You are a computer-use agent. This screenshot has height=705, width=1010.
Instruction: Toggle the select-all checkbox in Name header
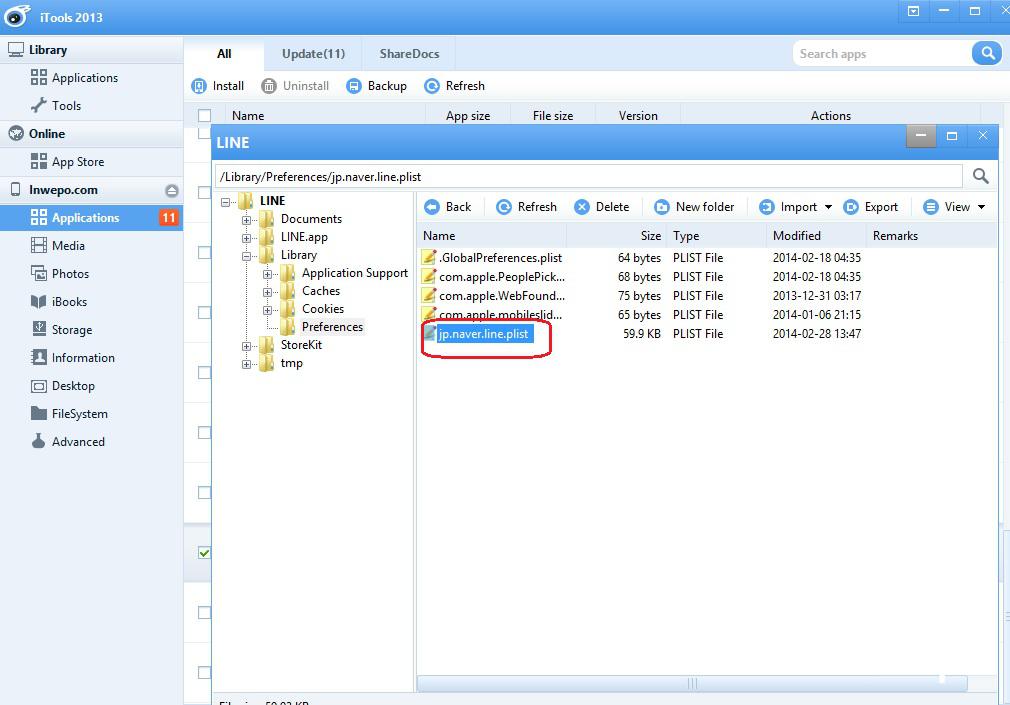pyautogui.click(x=205, y=116)
